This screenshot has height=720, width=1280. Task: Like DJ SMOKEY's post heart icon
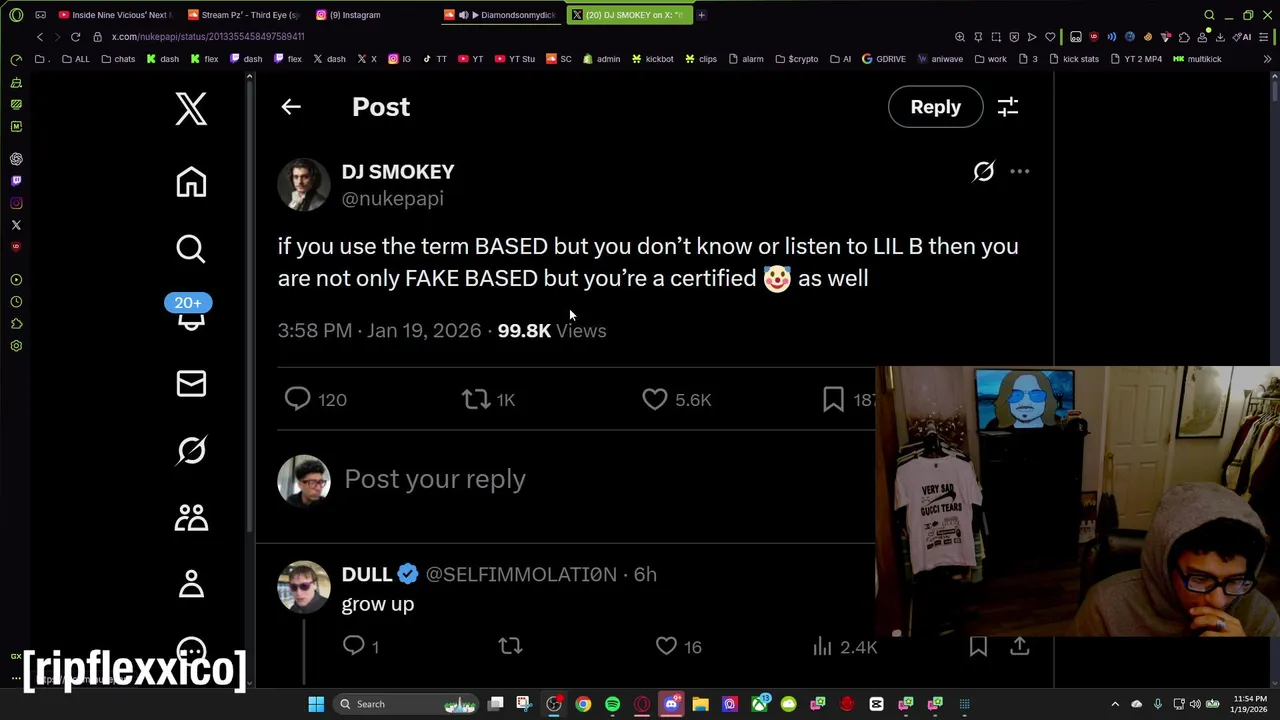tap(654, 400)
